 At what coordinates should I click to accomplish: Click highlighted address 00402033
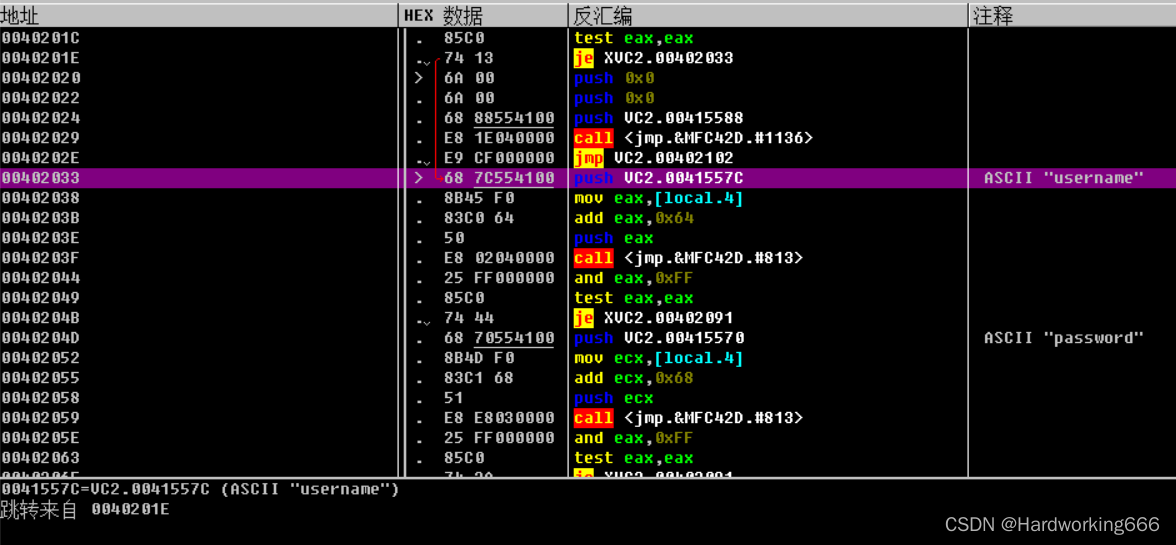[x=40, y=178]
